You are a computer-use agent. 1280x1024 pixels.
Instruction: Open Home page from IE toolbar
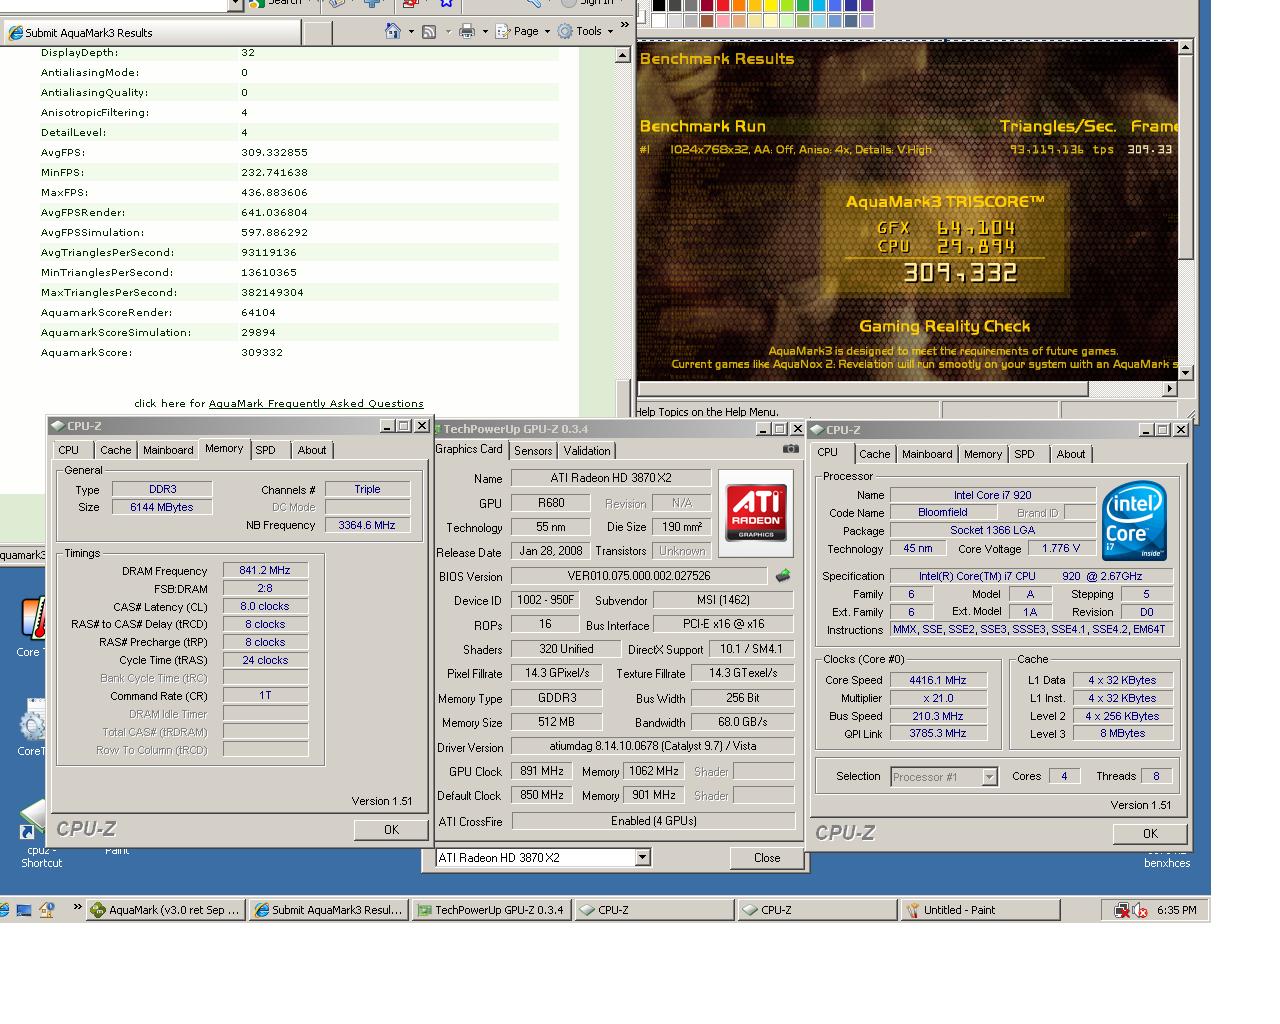click(393, 31)
